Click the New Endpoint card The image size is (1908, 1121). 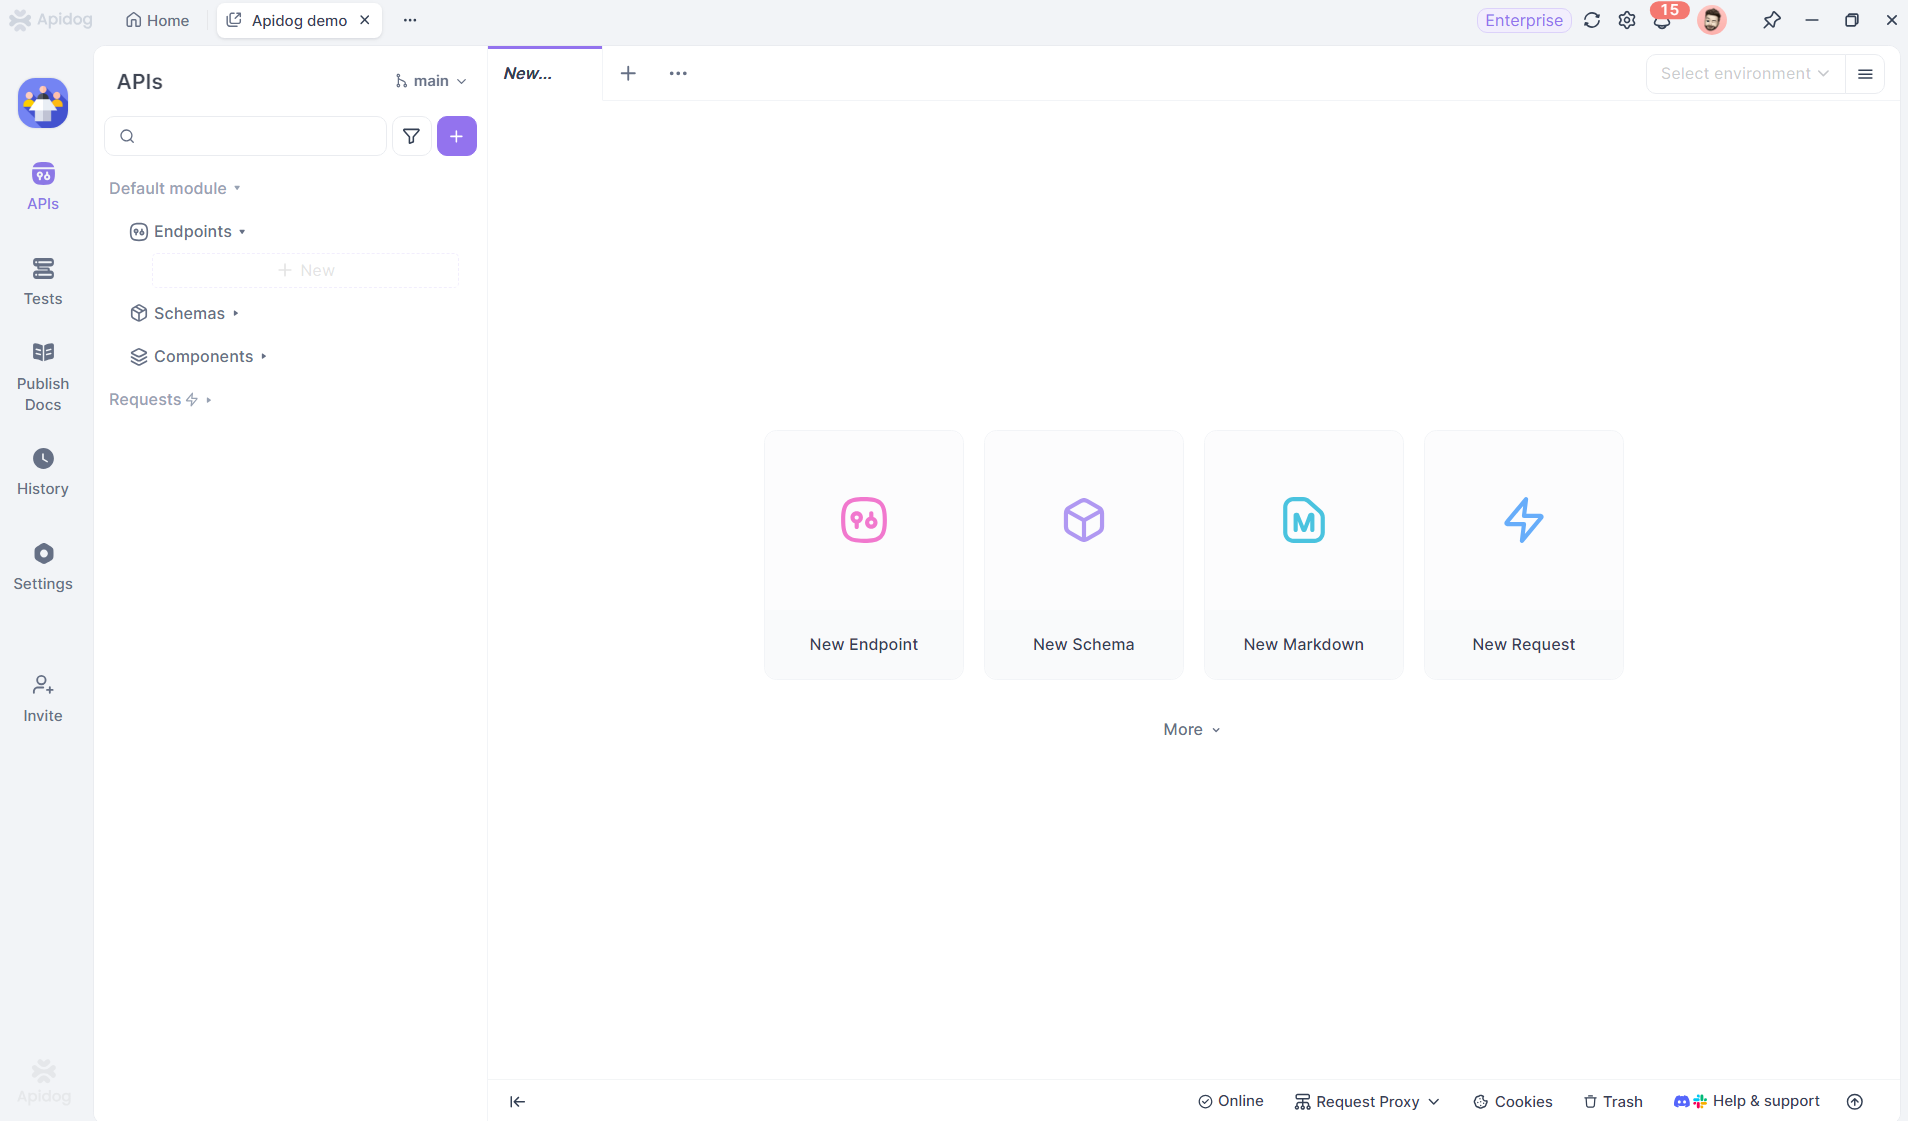tap(863, 554)
